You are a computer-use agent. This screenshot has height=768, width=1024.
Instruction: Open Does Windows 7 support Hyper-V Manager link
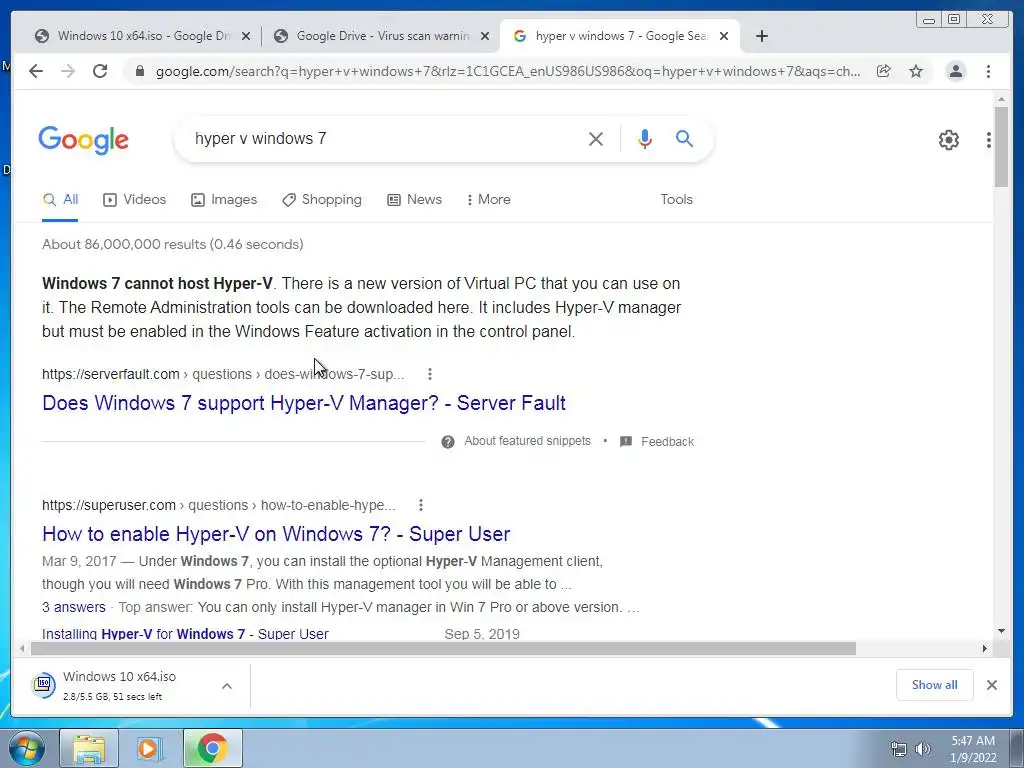point(304,403)
